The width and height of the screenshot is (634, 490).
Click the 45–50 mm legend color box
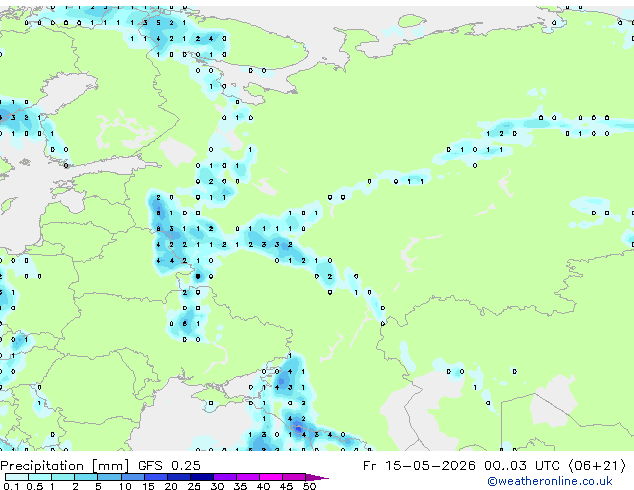pyautogui.click(x=294, y=477)
